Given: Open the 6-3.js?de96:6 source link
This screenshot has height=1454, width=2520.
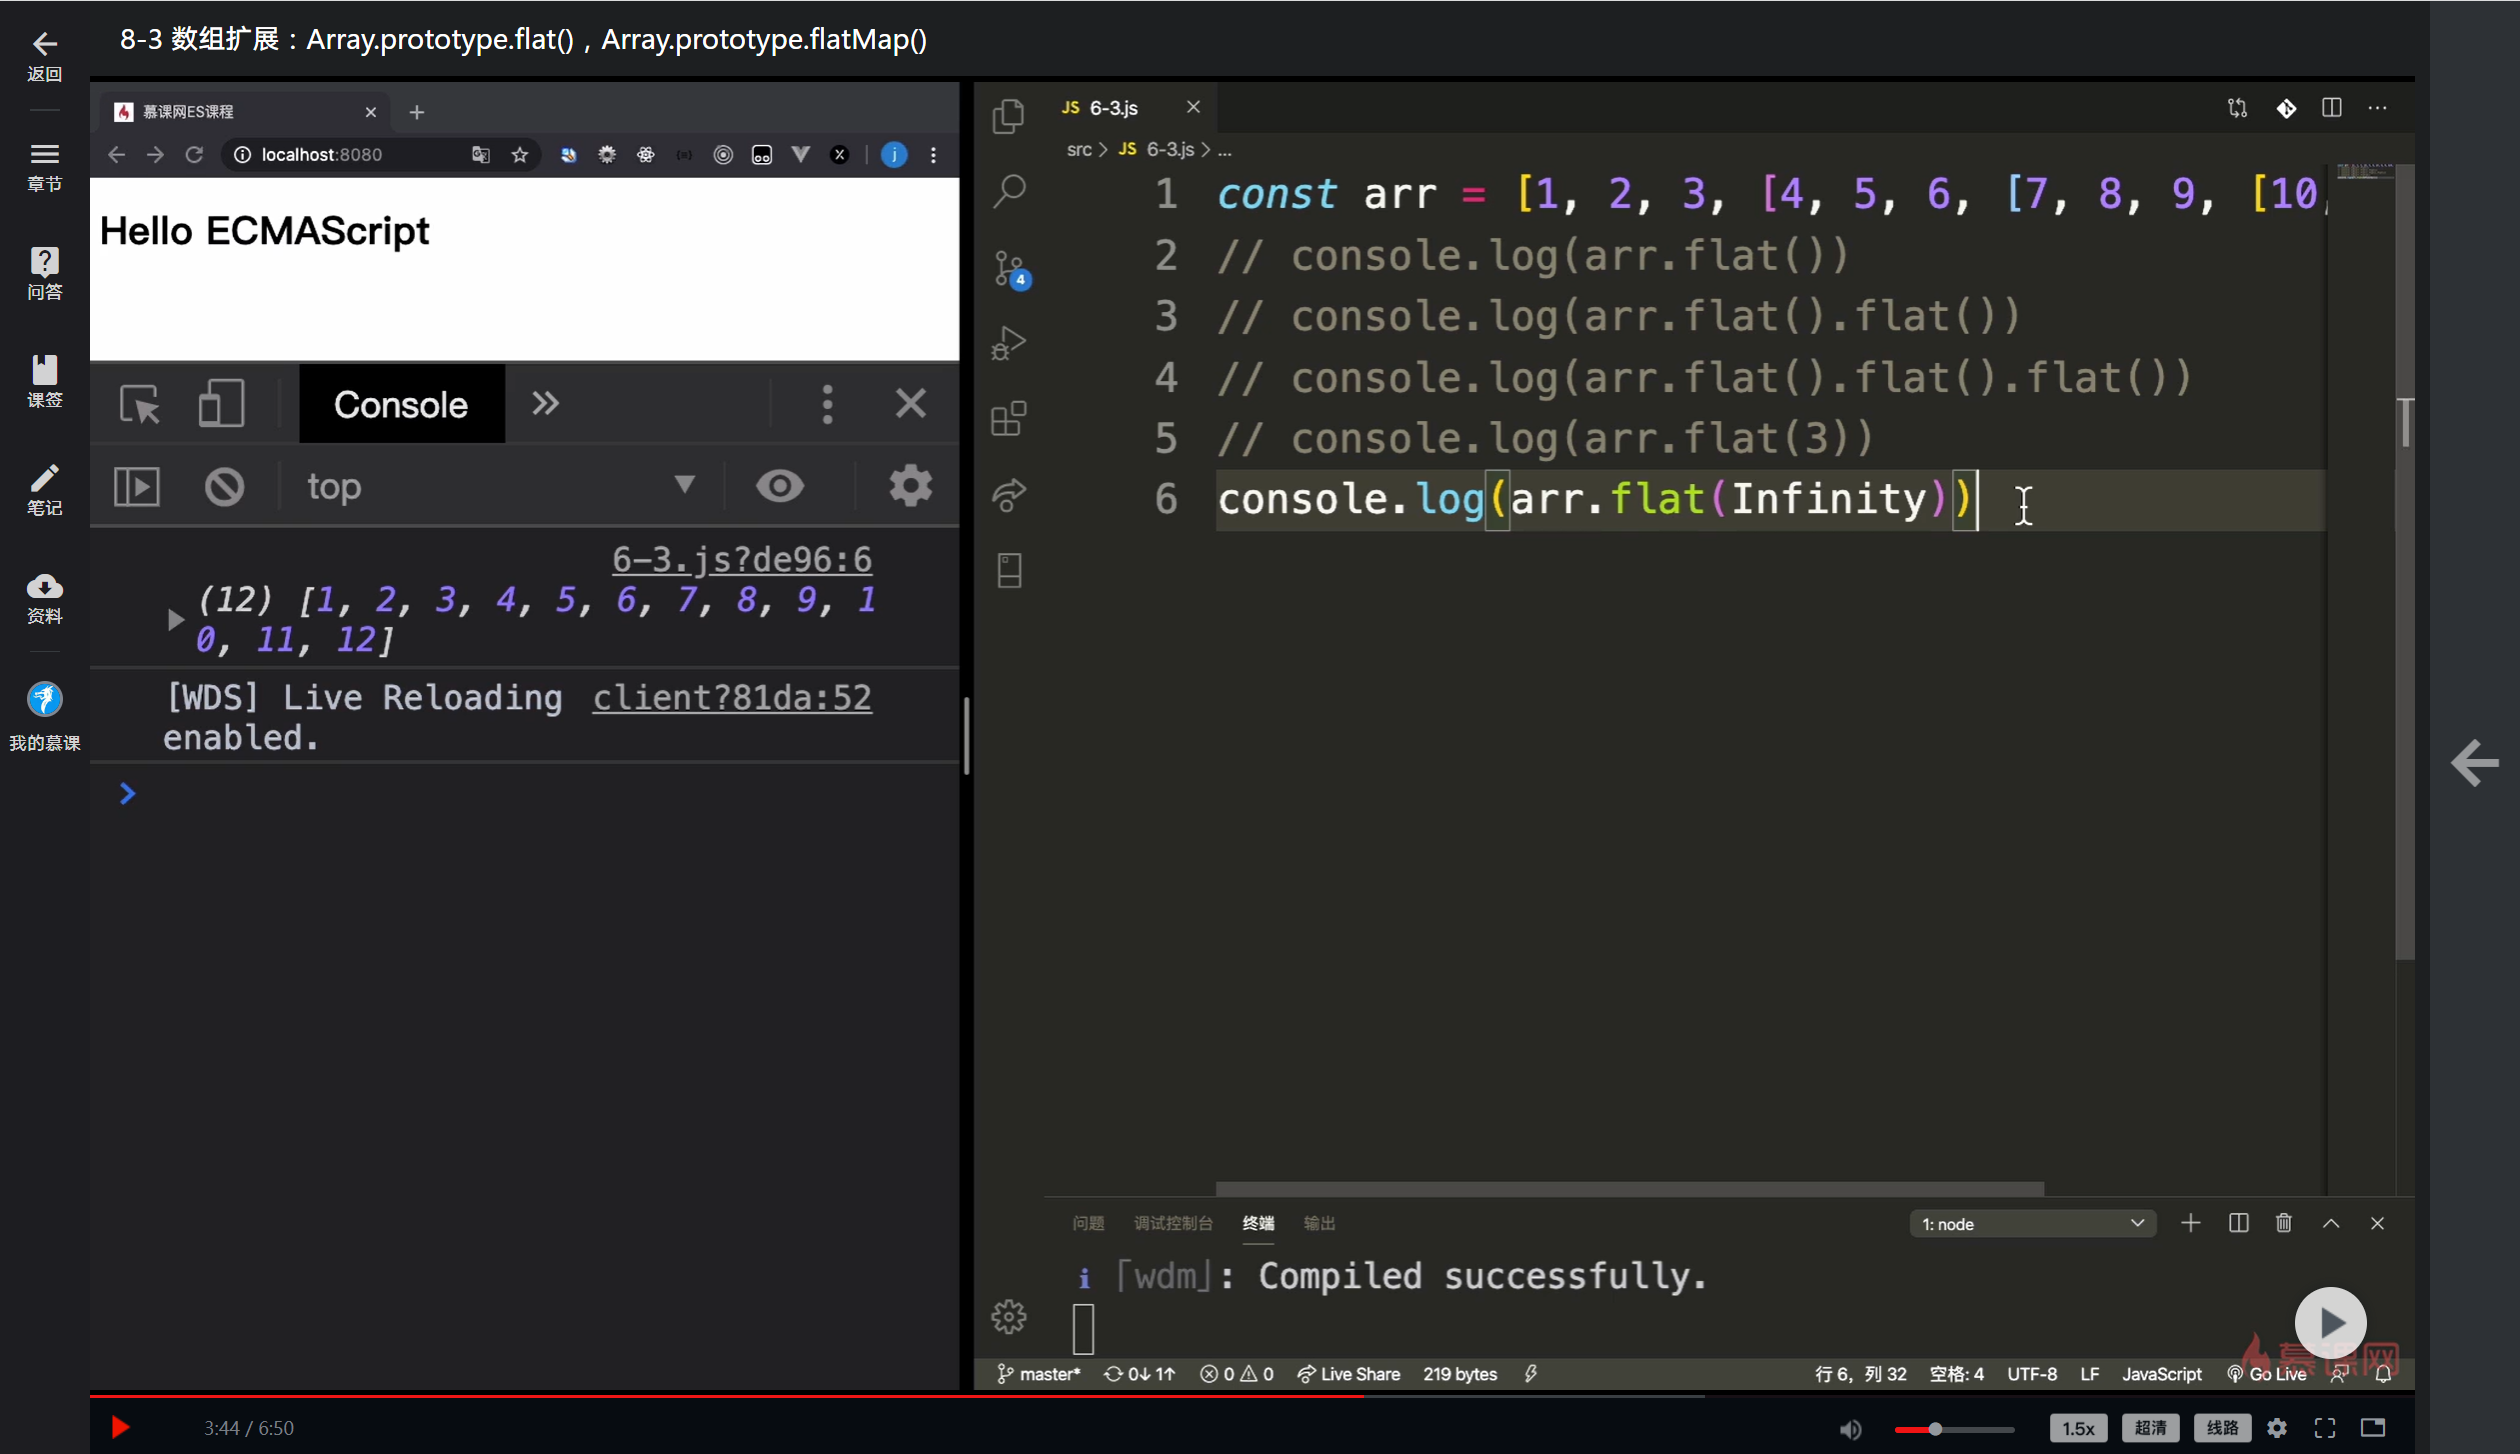Looking at the screenshot, I should tap(741, 559).
